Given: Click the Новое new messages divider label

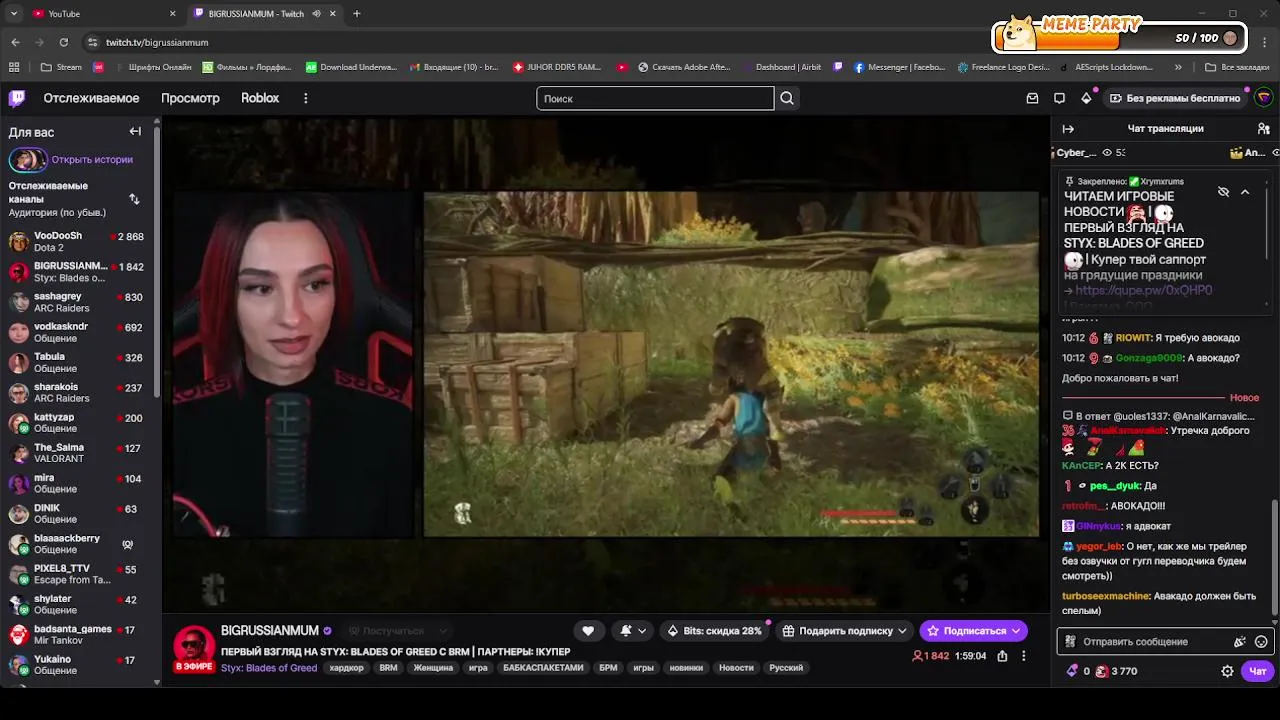Looking at the screenshot, I should click(1244, 398).
